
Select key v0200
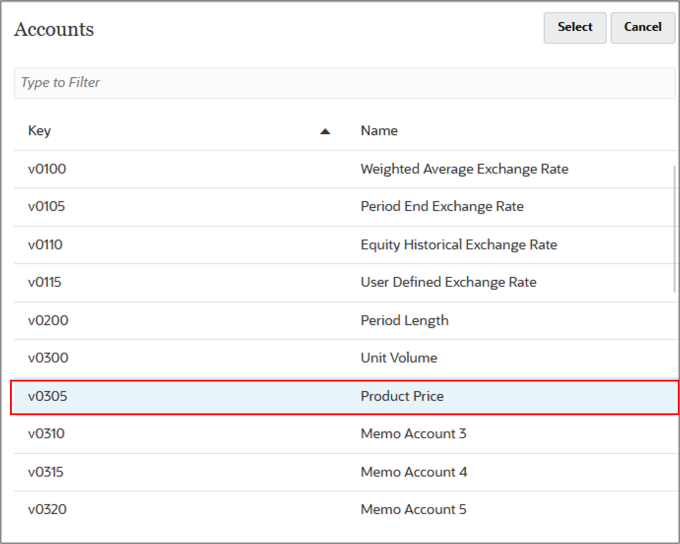[48, 321]
